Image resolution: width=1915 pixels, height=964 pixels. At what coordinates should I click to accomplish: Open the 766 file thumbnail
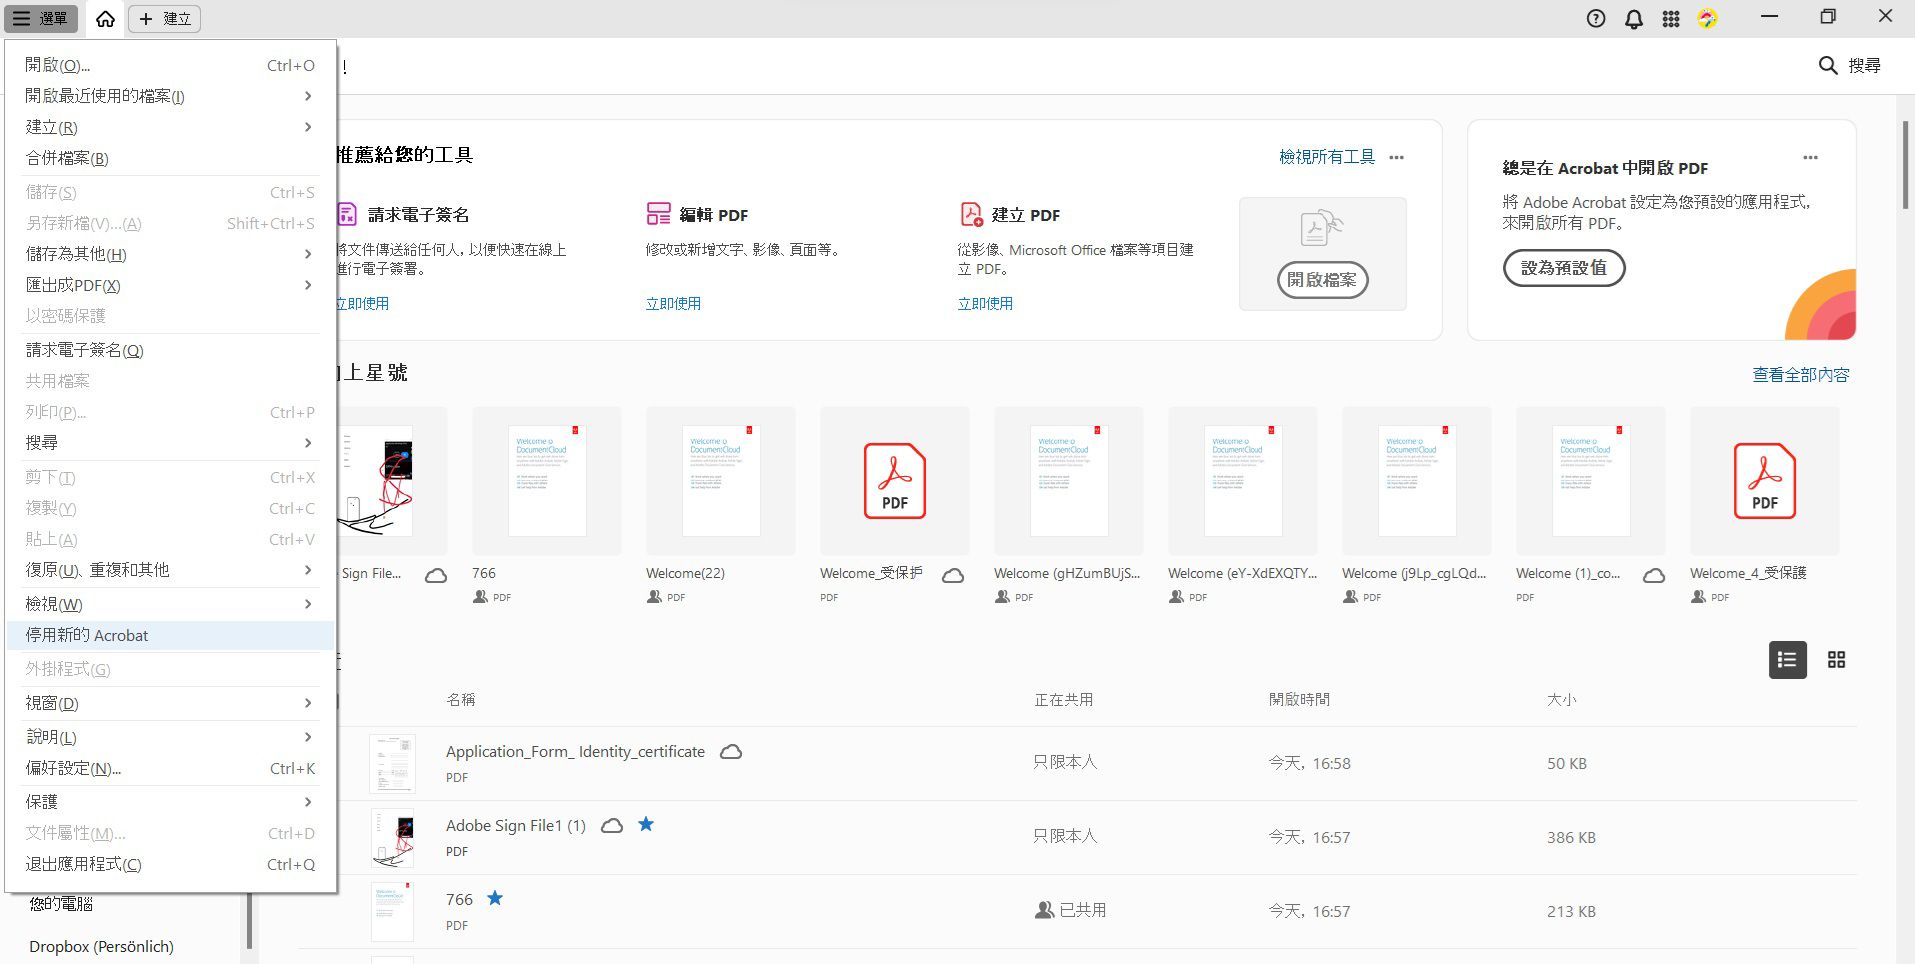[x=546, y=480]
